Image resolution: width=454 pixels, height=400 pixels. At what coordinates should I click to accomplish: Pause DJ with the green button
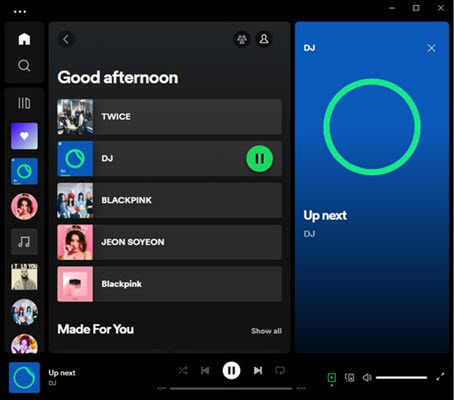pyautogui.click(x=259, y=159)
